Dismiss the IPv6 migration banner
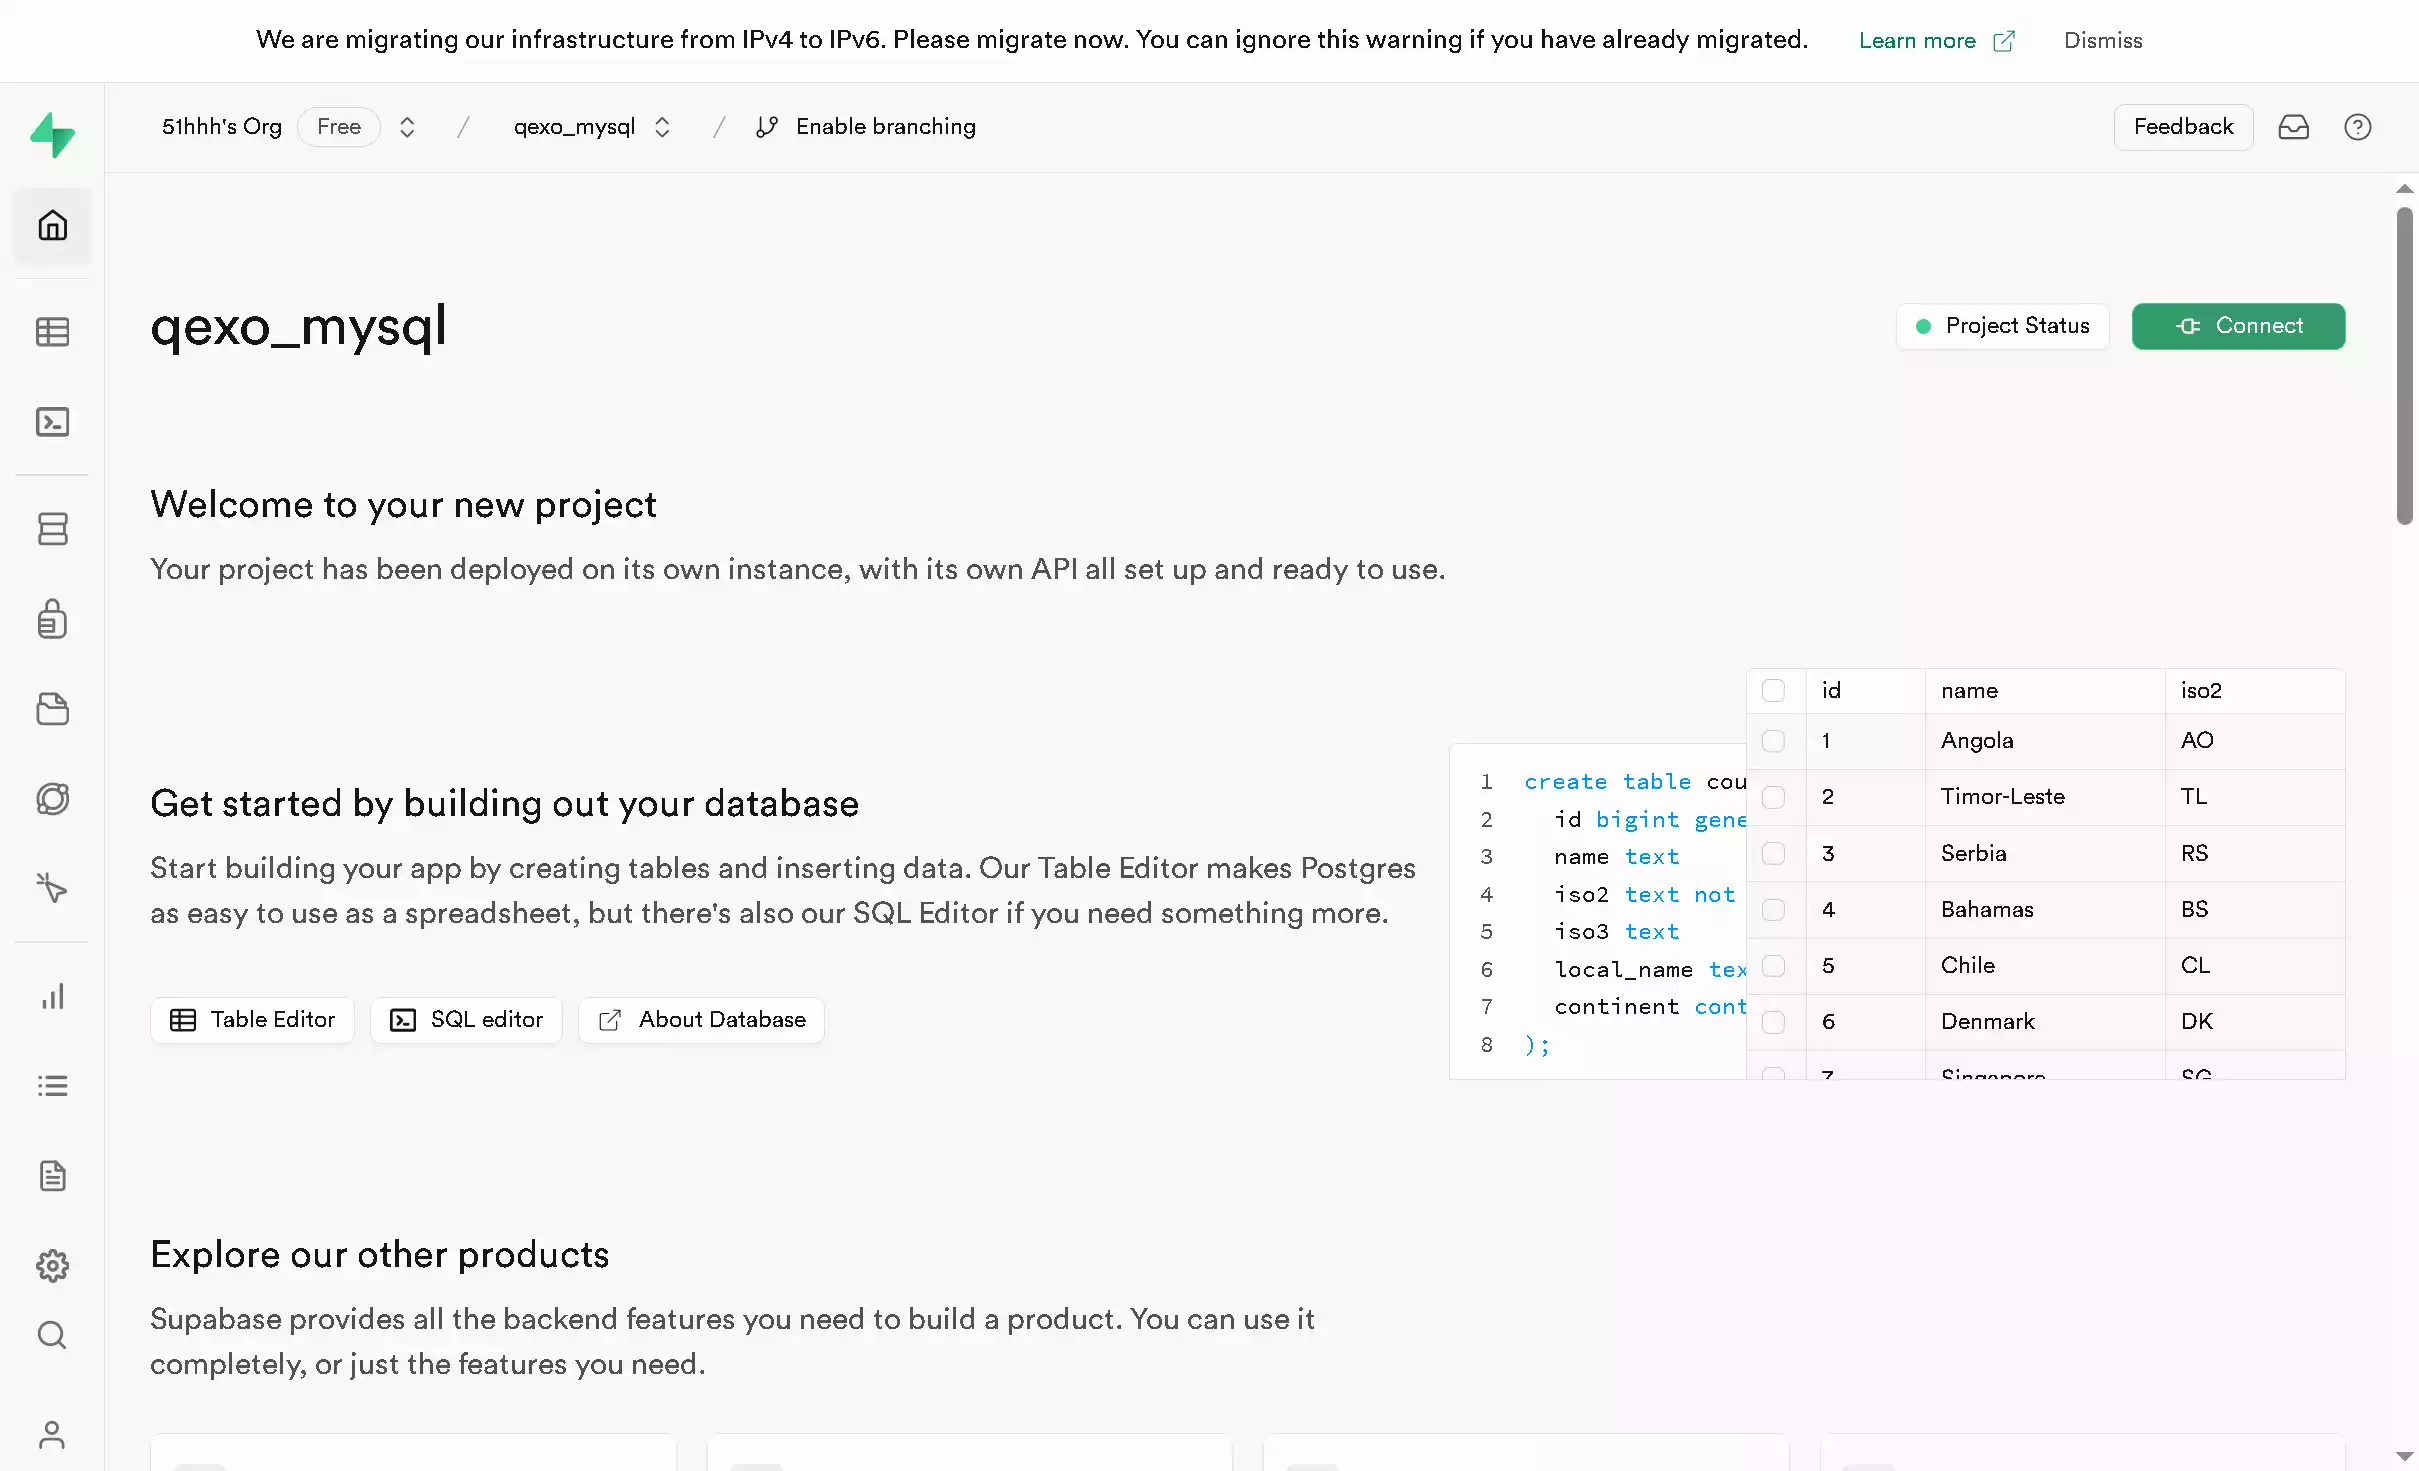This screenshot has height=1471, width=2419. (x=2103, y=40)
